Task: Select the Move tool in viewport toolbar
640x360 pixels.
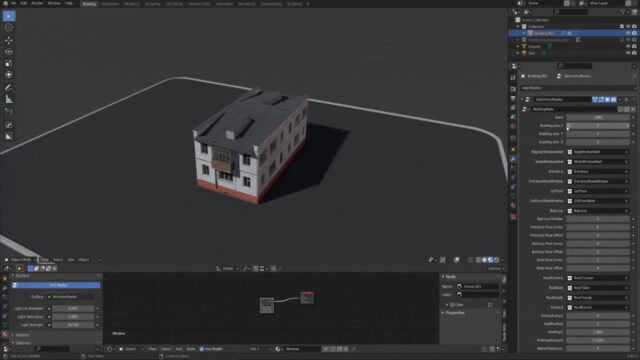Action: [x=9, y=40]
